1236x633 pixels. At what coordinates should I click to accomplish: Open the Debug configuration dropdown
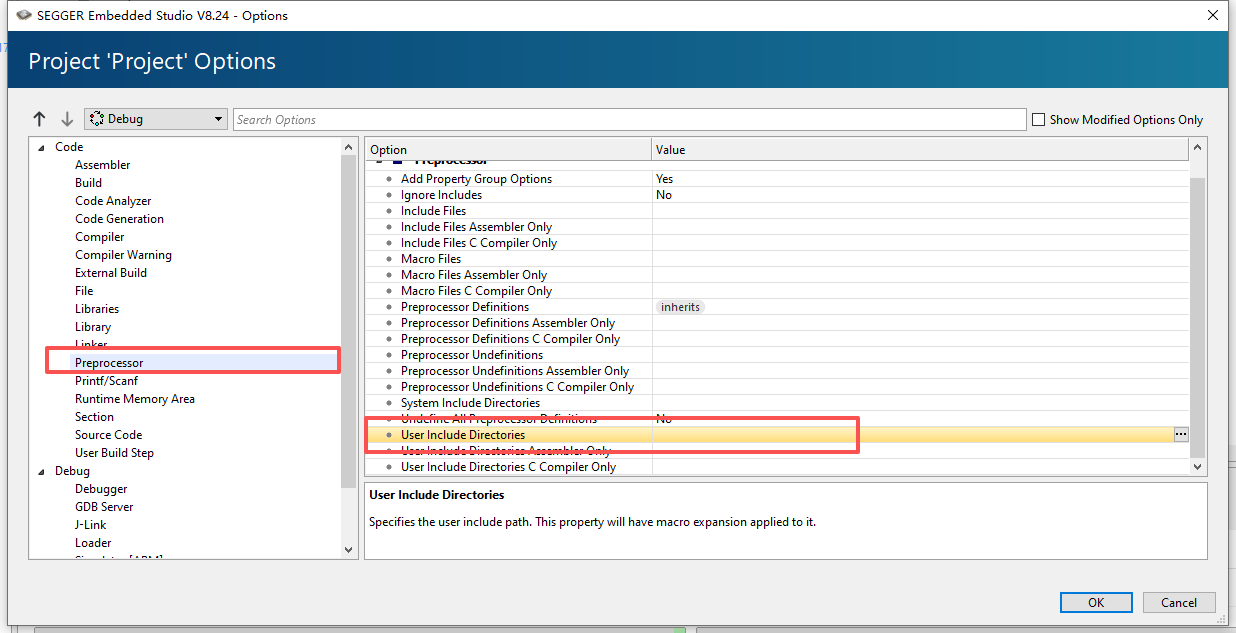[x=156, y=119]
